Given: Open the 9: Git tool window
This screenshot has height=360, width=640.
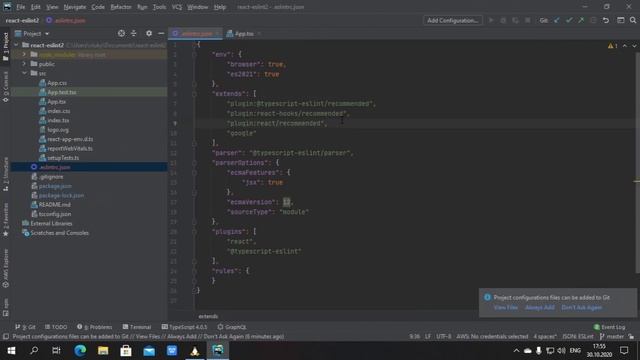Looking at the screenshot, I should coord(25,327).
